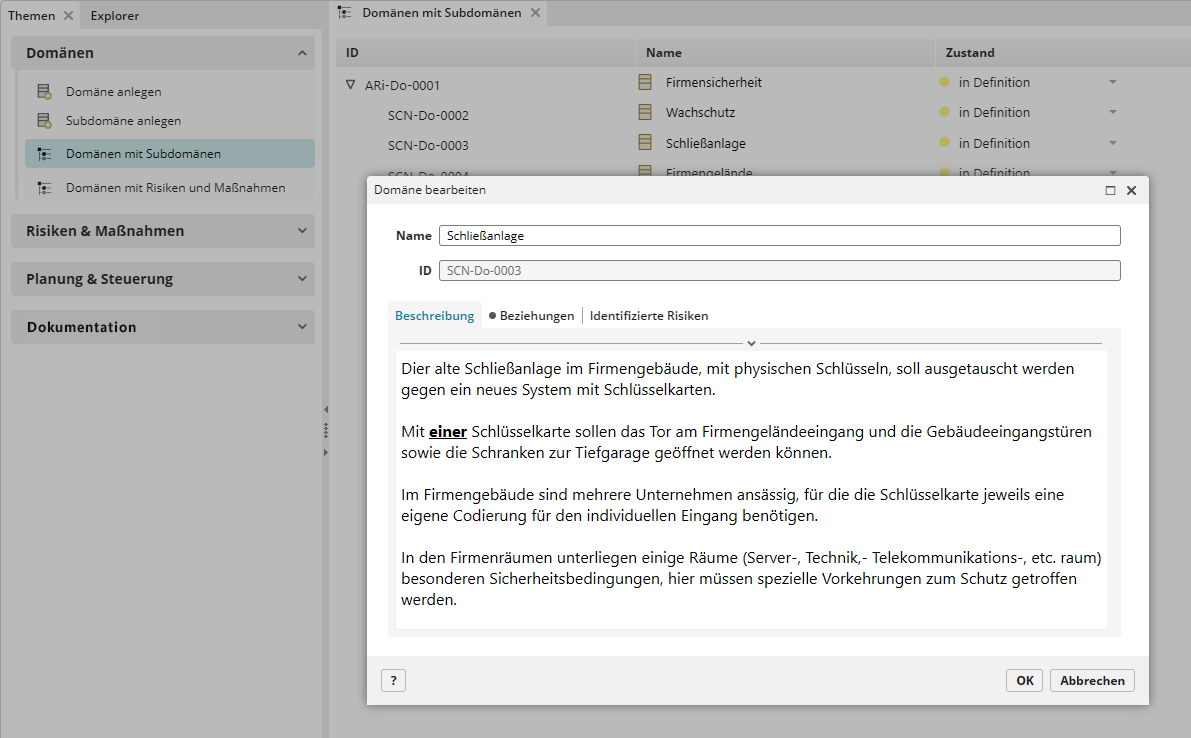Click the Domänen mit Risiken und Maßnahmen icon

click(45, 188)
